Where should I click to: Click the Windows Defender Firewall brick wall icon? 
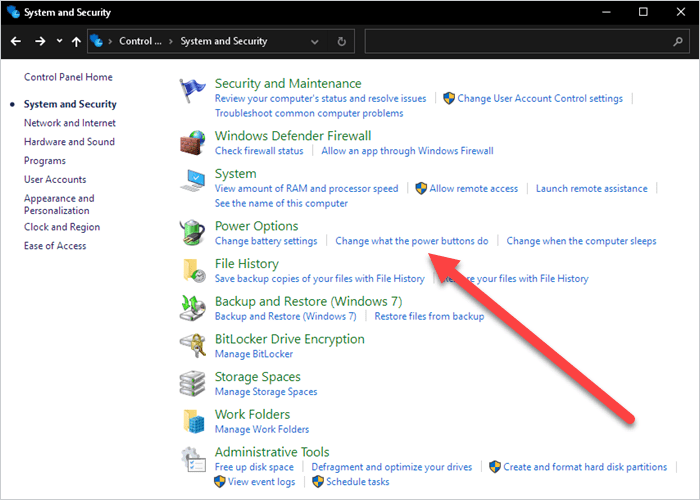[192, 143]
